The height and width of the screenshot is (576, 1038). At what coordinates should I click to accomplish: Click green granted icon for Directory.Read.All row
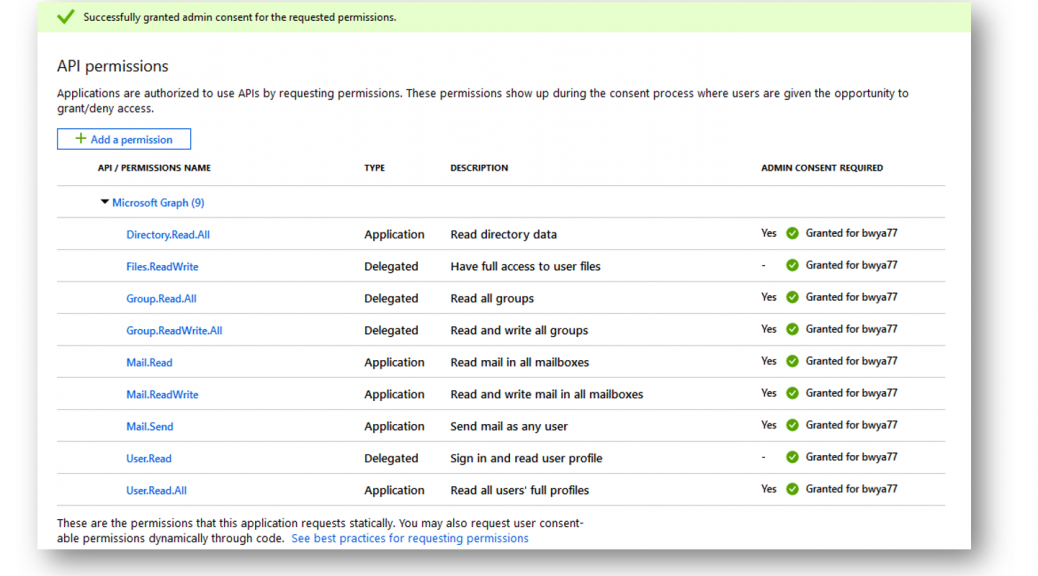point(792,233)
